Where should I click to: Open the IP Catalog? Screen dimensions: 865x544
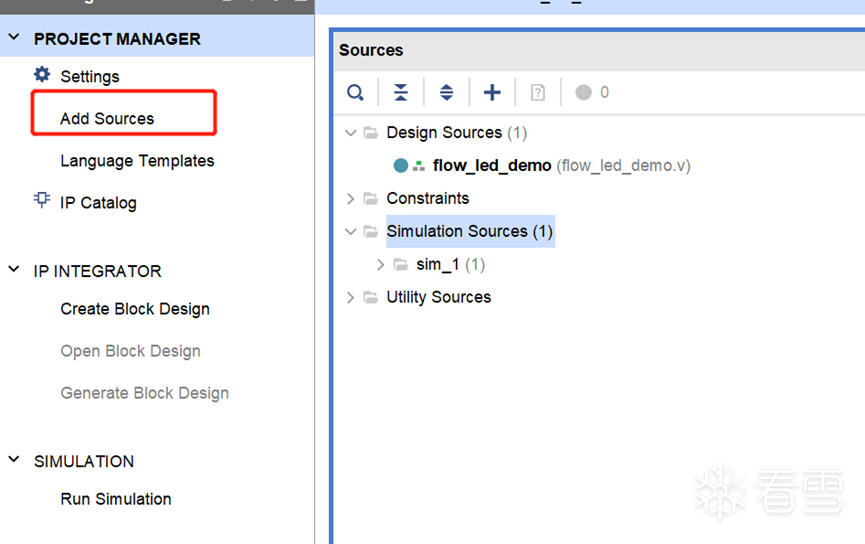[98, 203]
